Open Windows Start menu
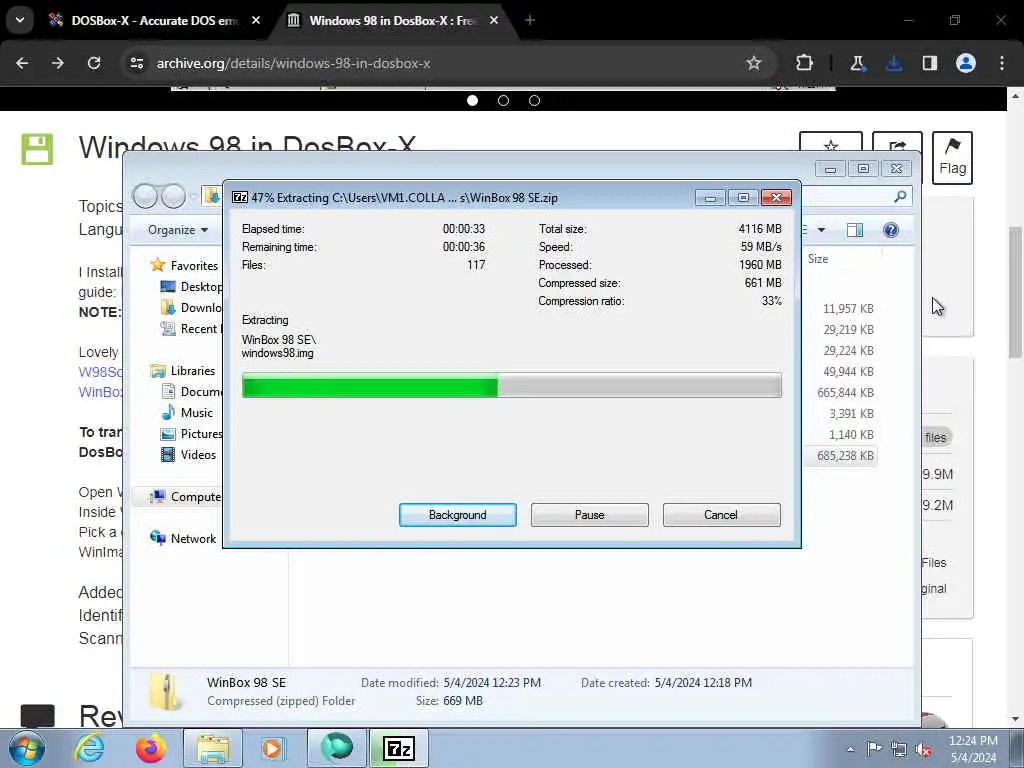Viewport: 1024px width, 768px height. (x=27, y=748)
